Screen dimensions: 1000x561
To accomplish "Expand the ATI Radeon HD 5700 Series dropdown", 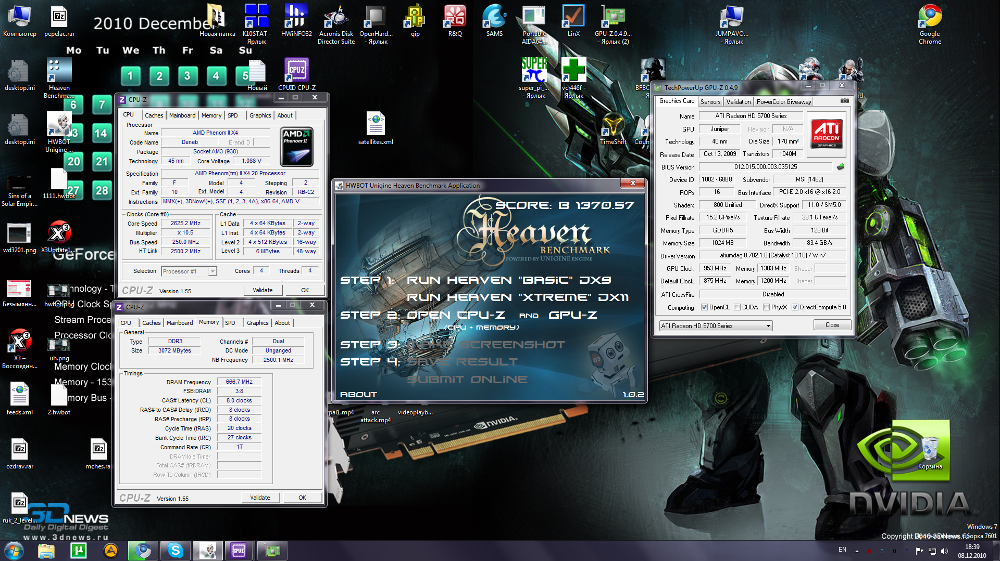I will tap(768, 326).
